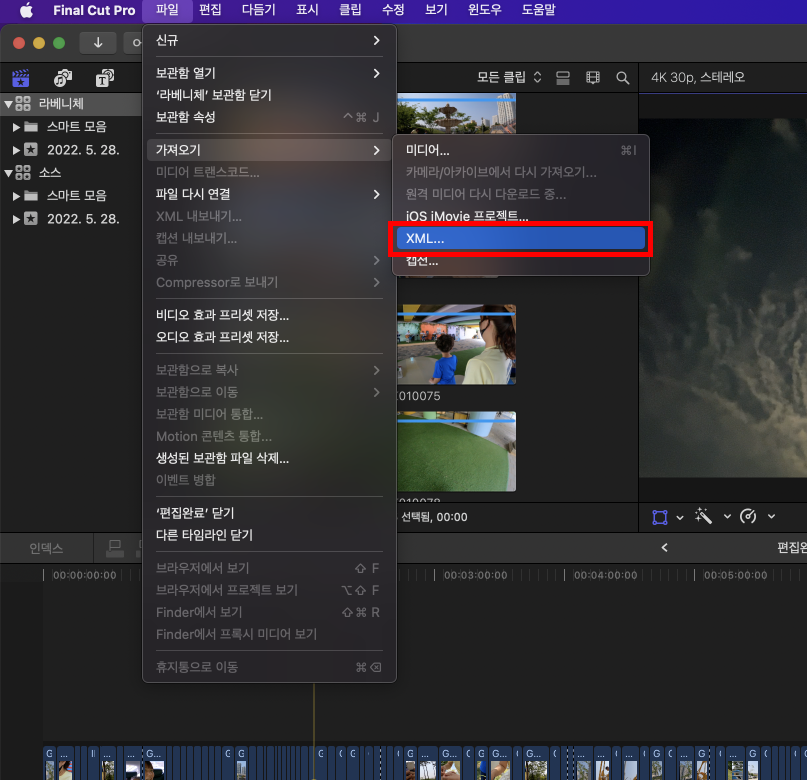Screen dimensions: 807x780
Task: Open the 보기 menu
Action: coord(436,10)
